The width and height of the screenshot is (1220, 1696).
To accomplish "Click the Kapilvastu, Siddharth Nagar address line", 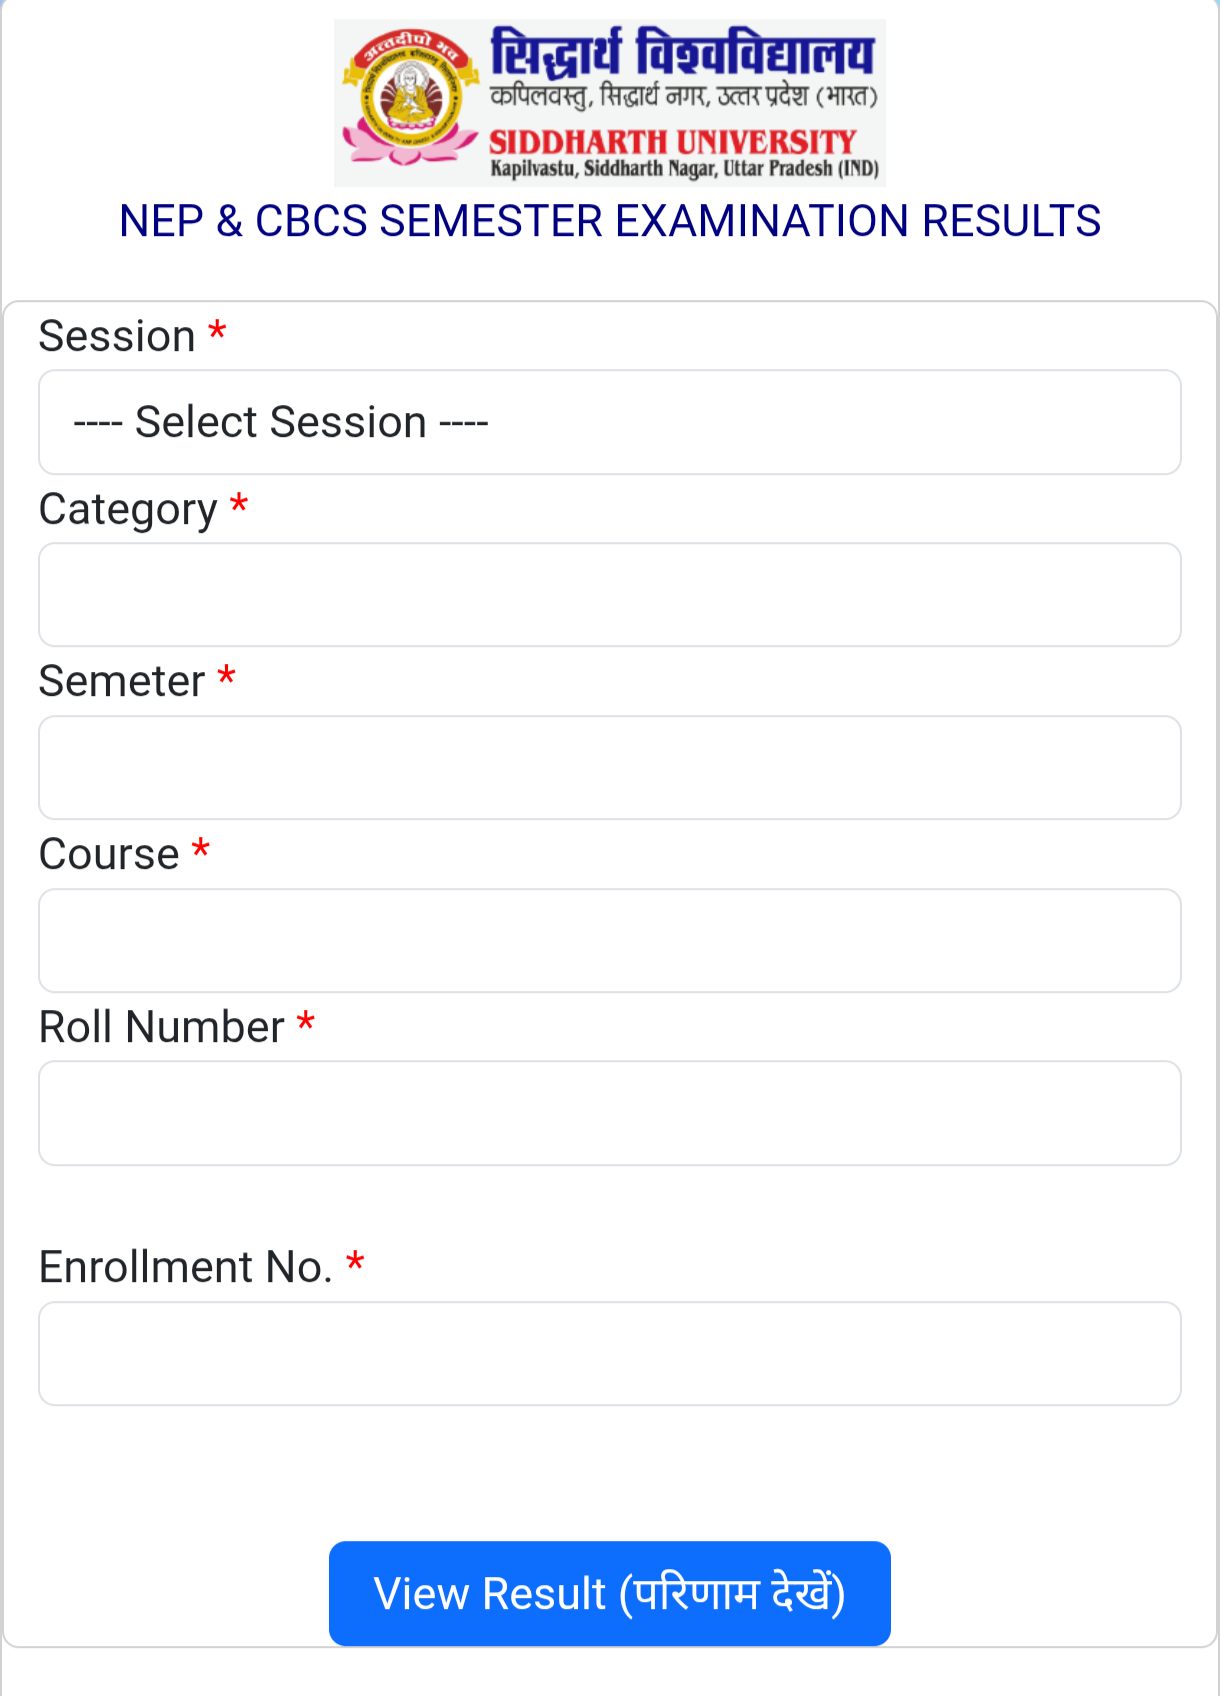I will click(x=684, y=168).
